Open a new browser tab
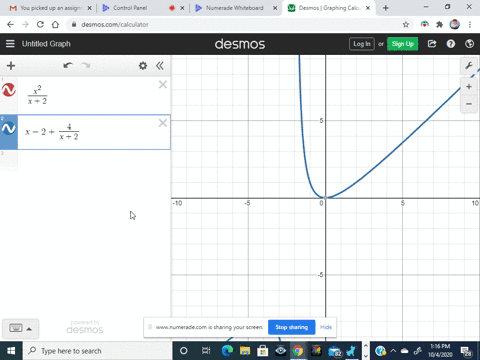The image size is (480, 360). click(x=386, y=8)
